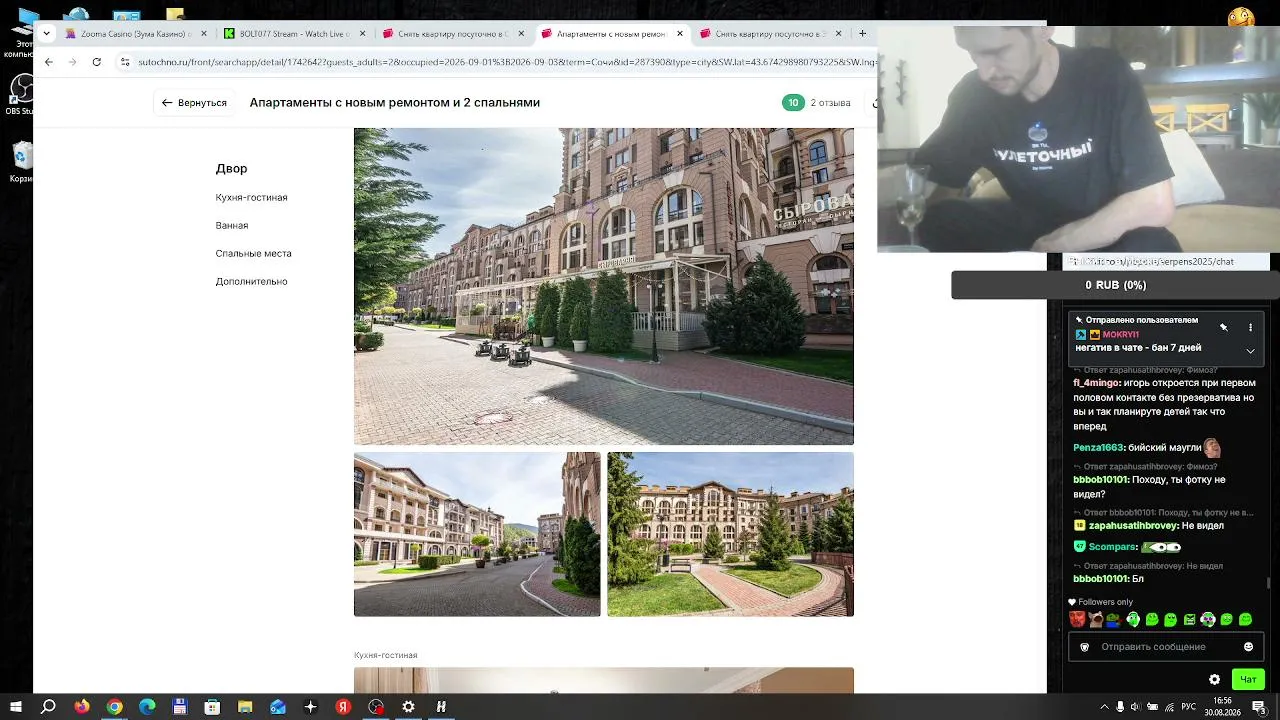The image size is (1280, 720).
Task: Open the large courtyard building photo
Action: (x=604, y=286)
